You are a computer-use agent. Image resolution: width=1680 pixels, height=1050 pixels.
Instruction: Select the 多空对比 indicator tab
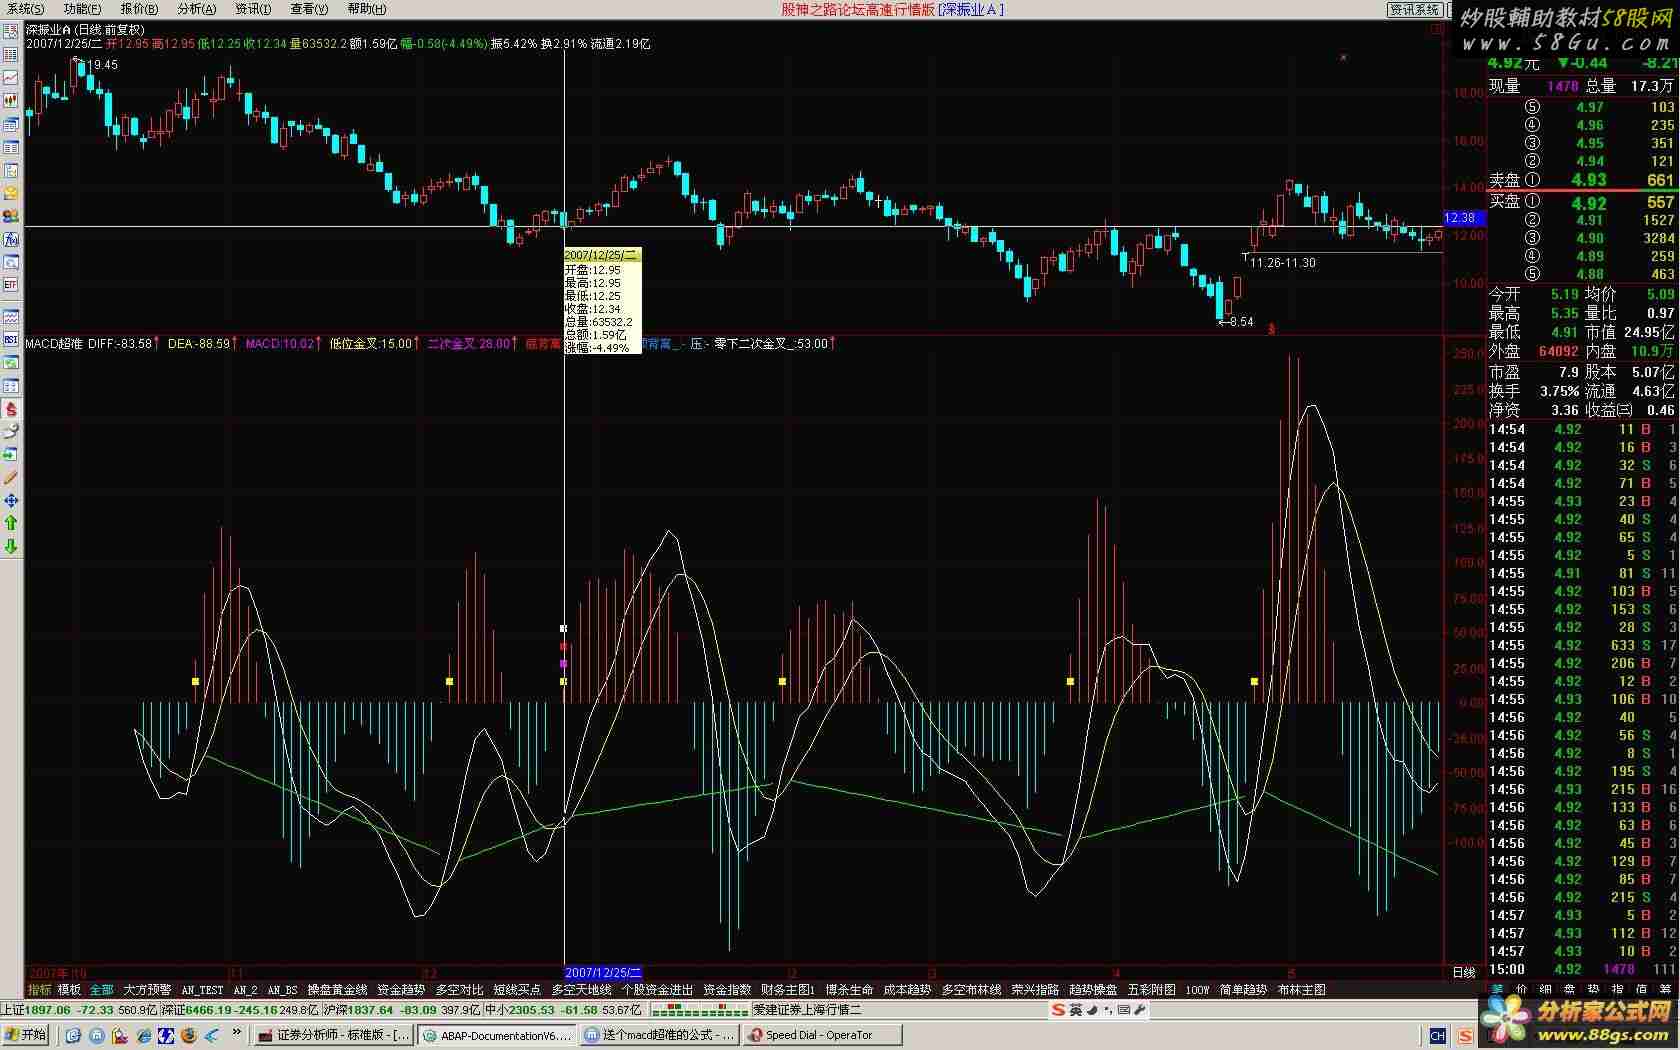point(460,990)
